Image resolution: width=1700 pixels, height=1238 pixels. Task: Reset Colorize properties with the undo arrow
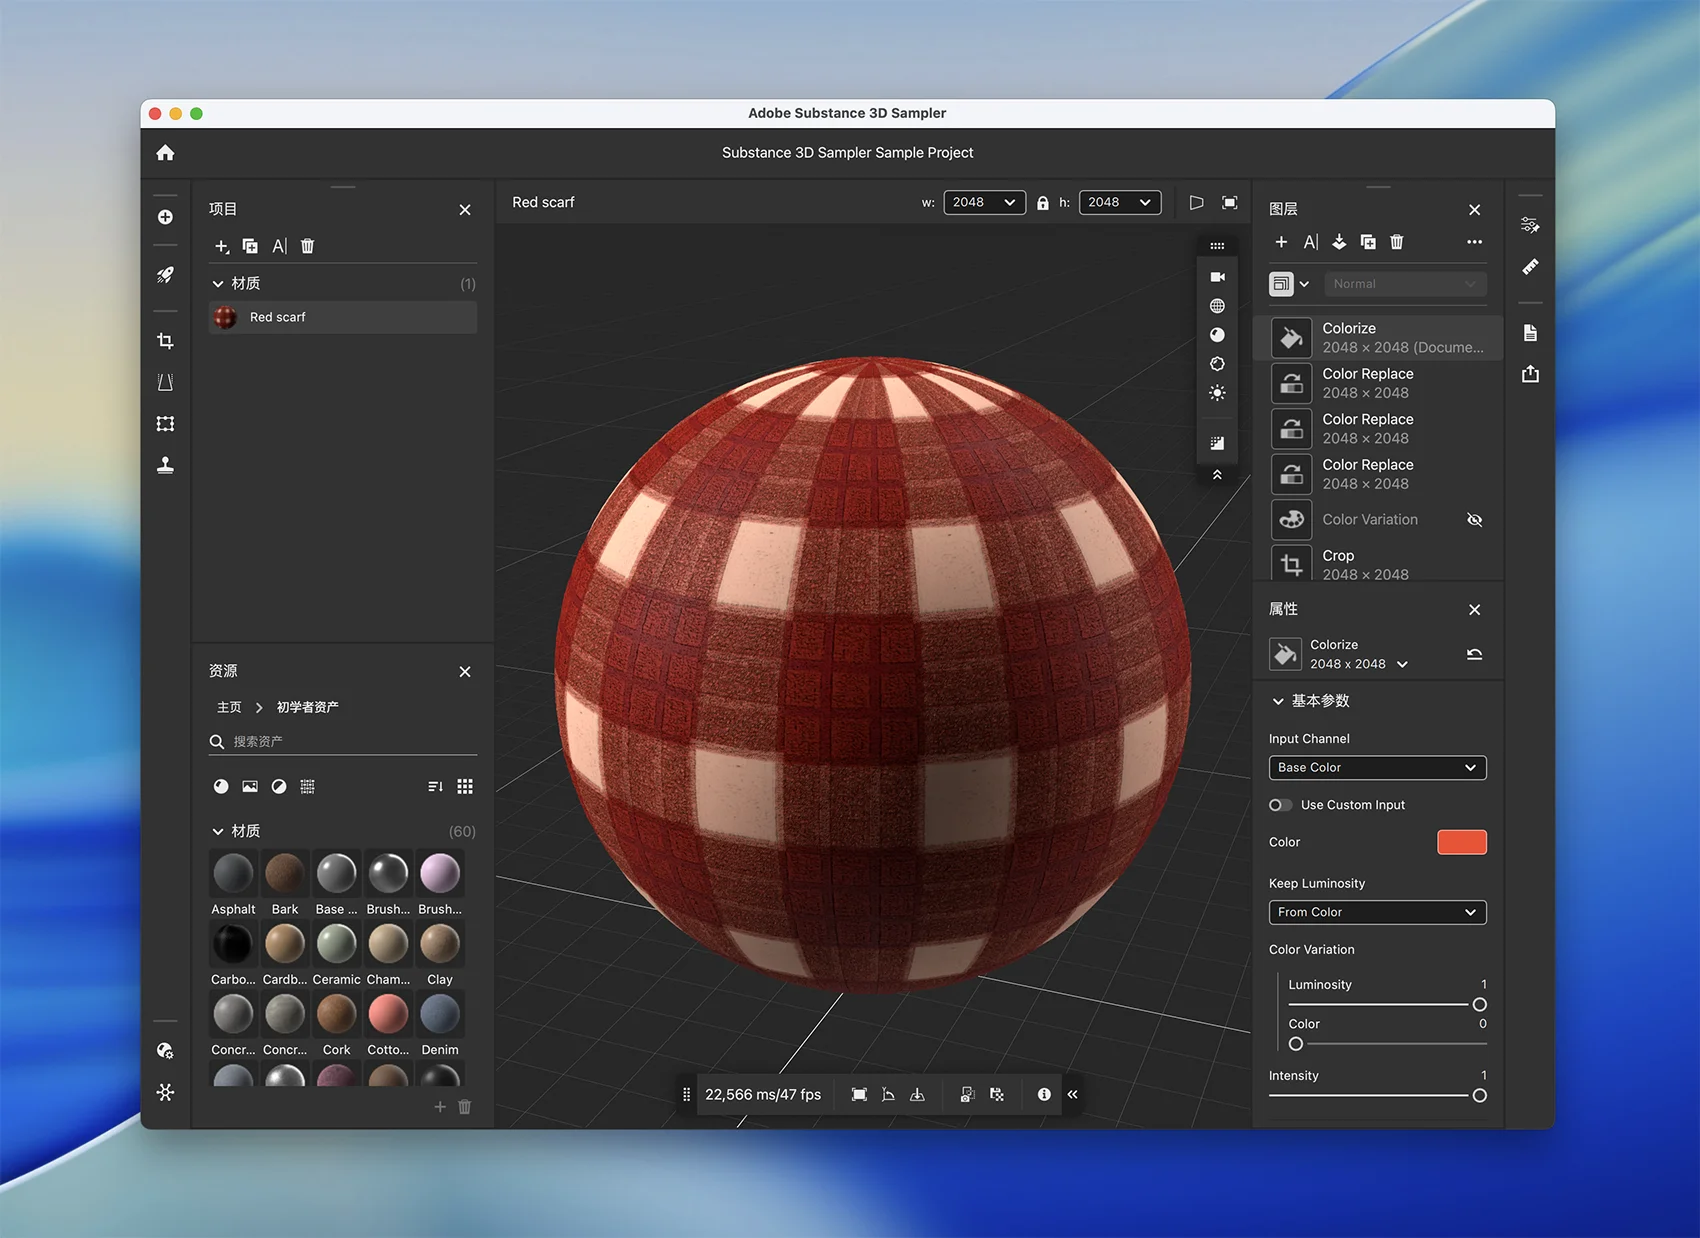click(1474, 654)
